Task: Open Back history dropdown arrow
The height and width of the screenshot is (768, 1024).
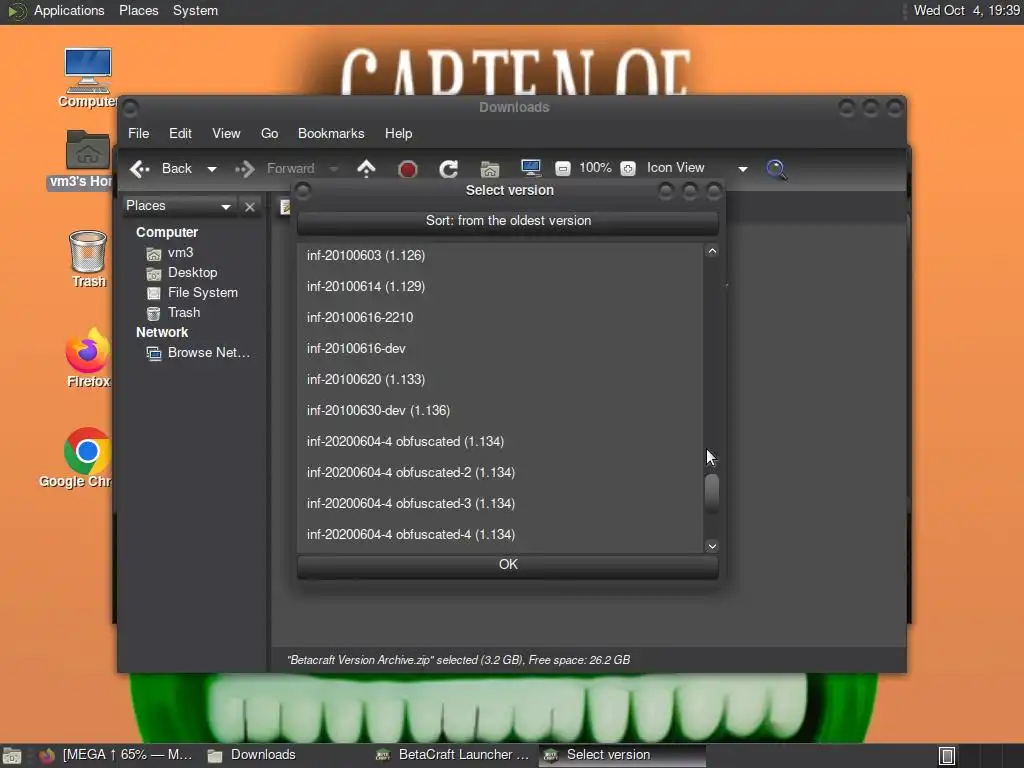Action: coord(212,169)
